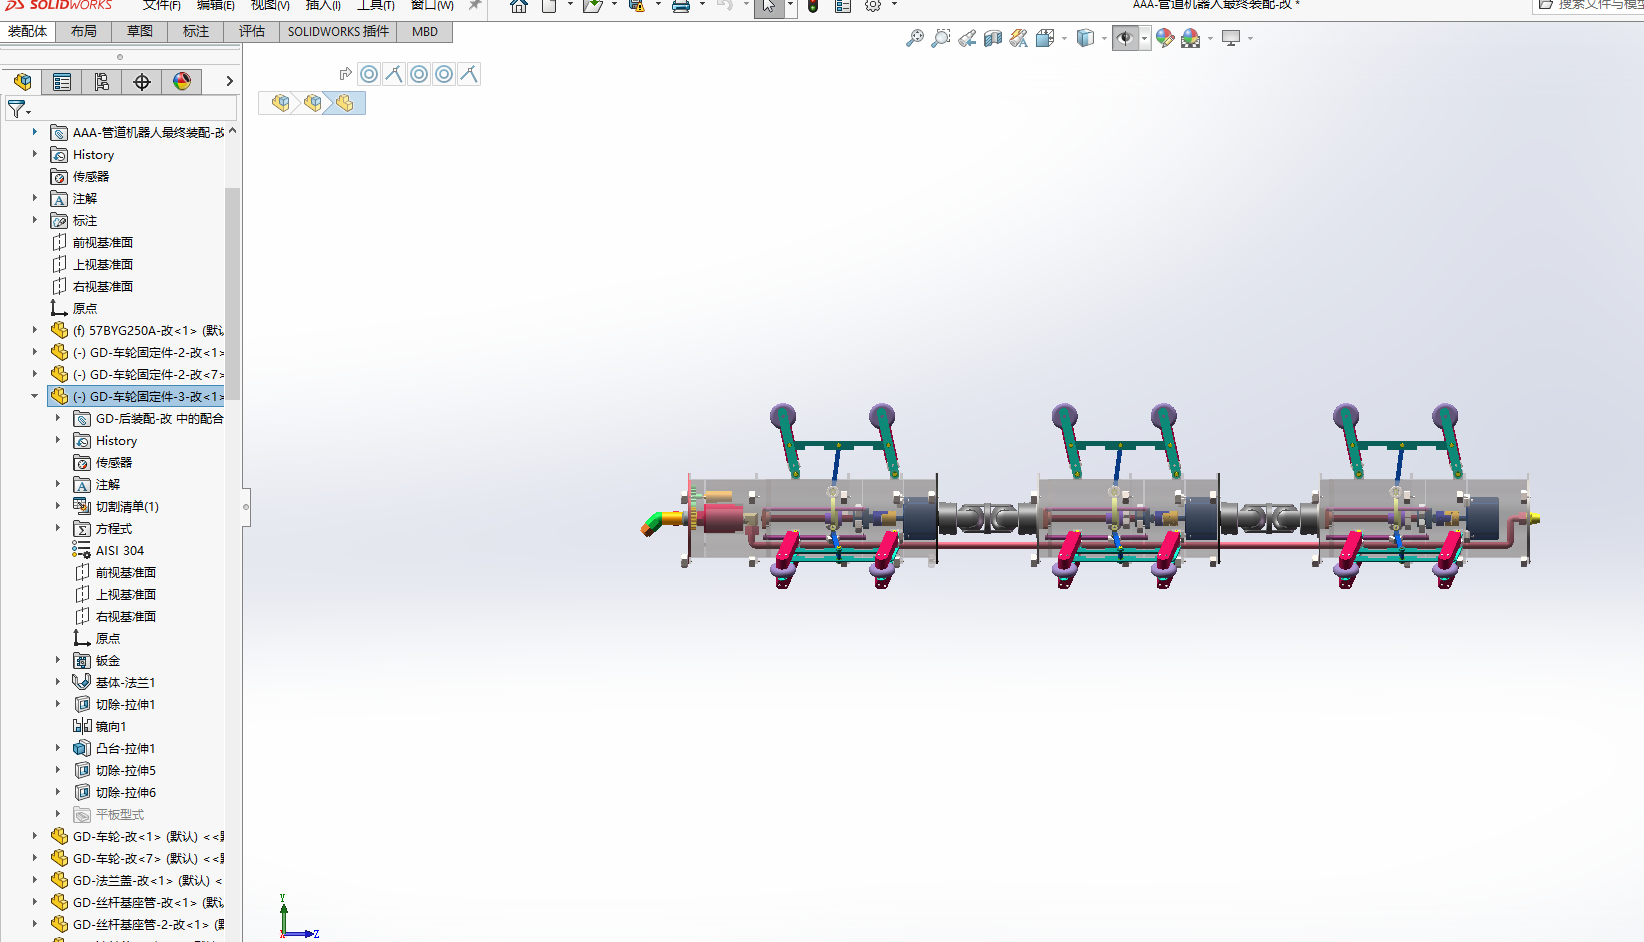This screenshot has width=1644, height=942.
Task: Select the DisplayManager colored sphere tab
Action: [x=182, y=82]
